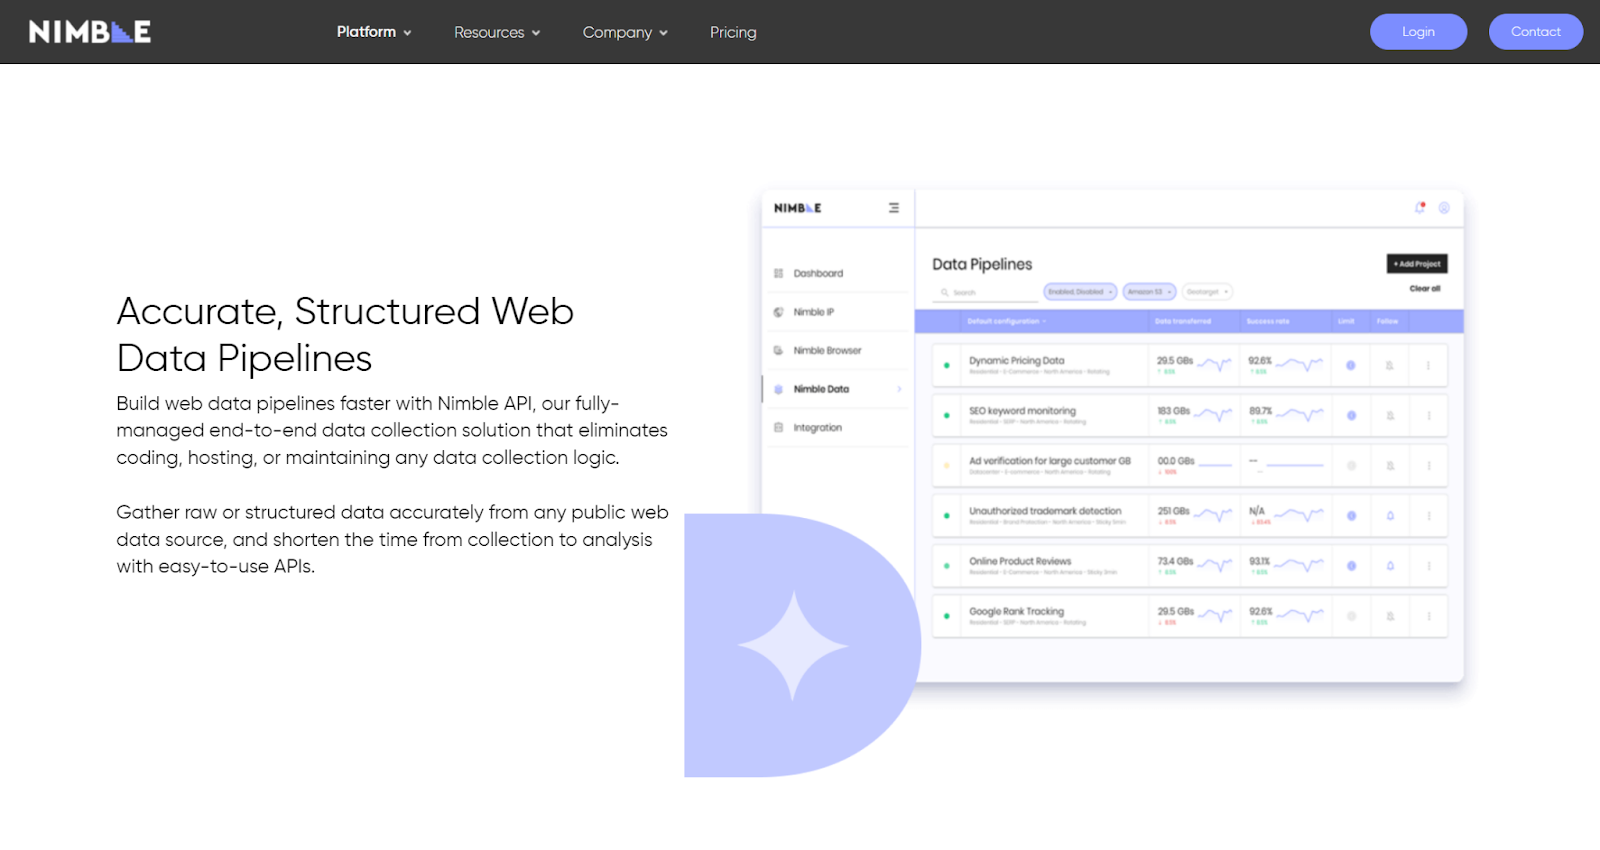Click the notification bell in the dashboard top bar
Image resolution: width=1600 pixels, height=850 pixels.
[1420, 208]
